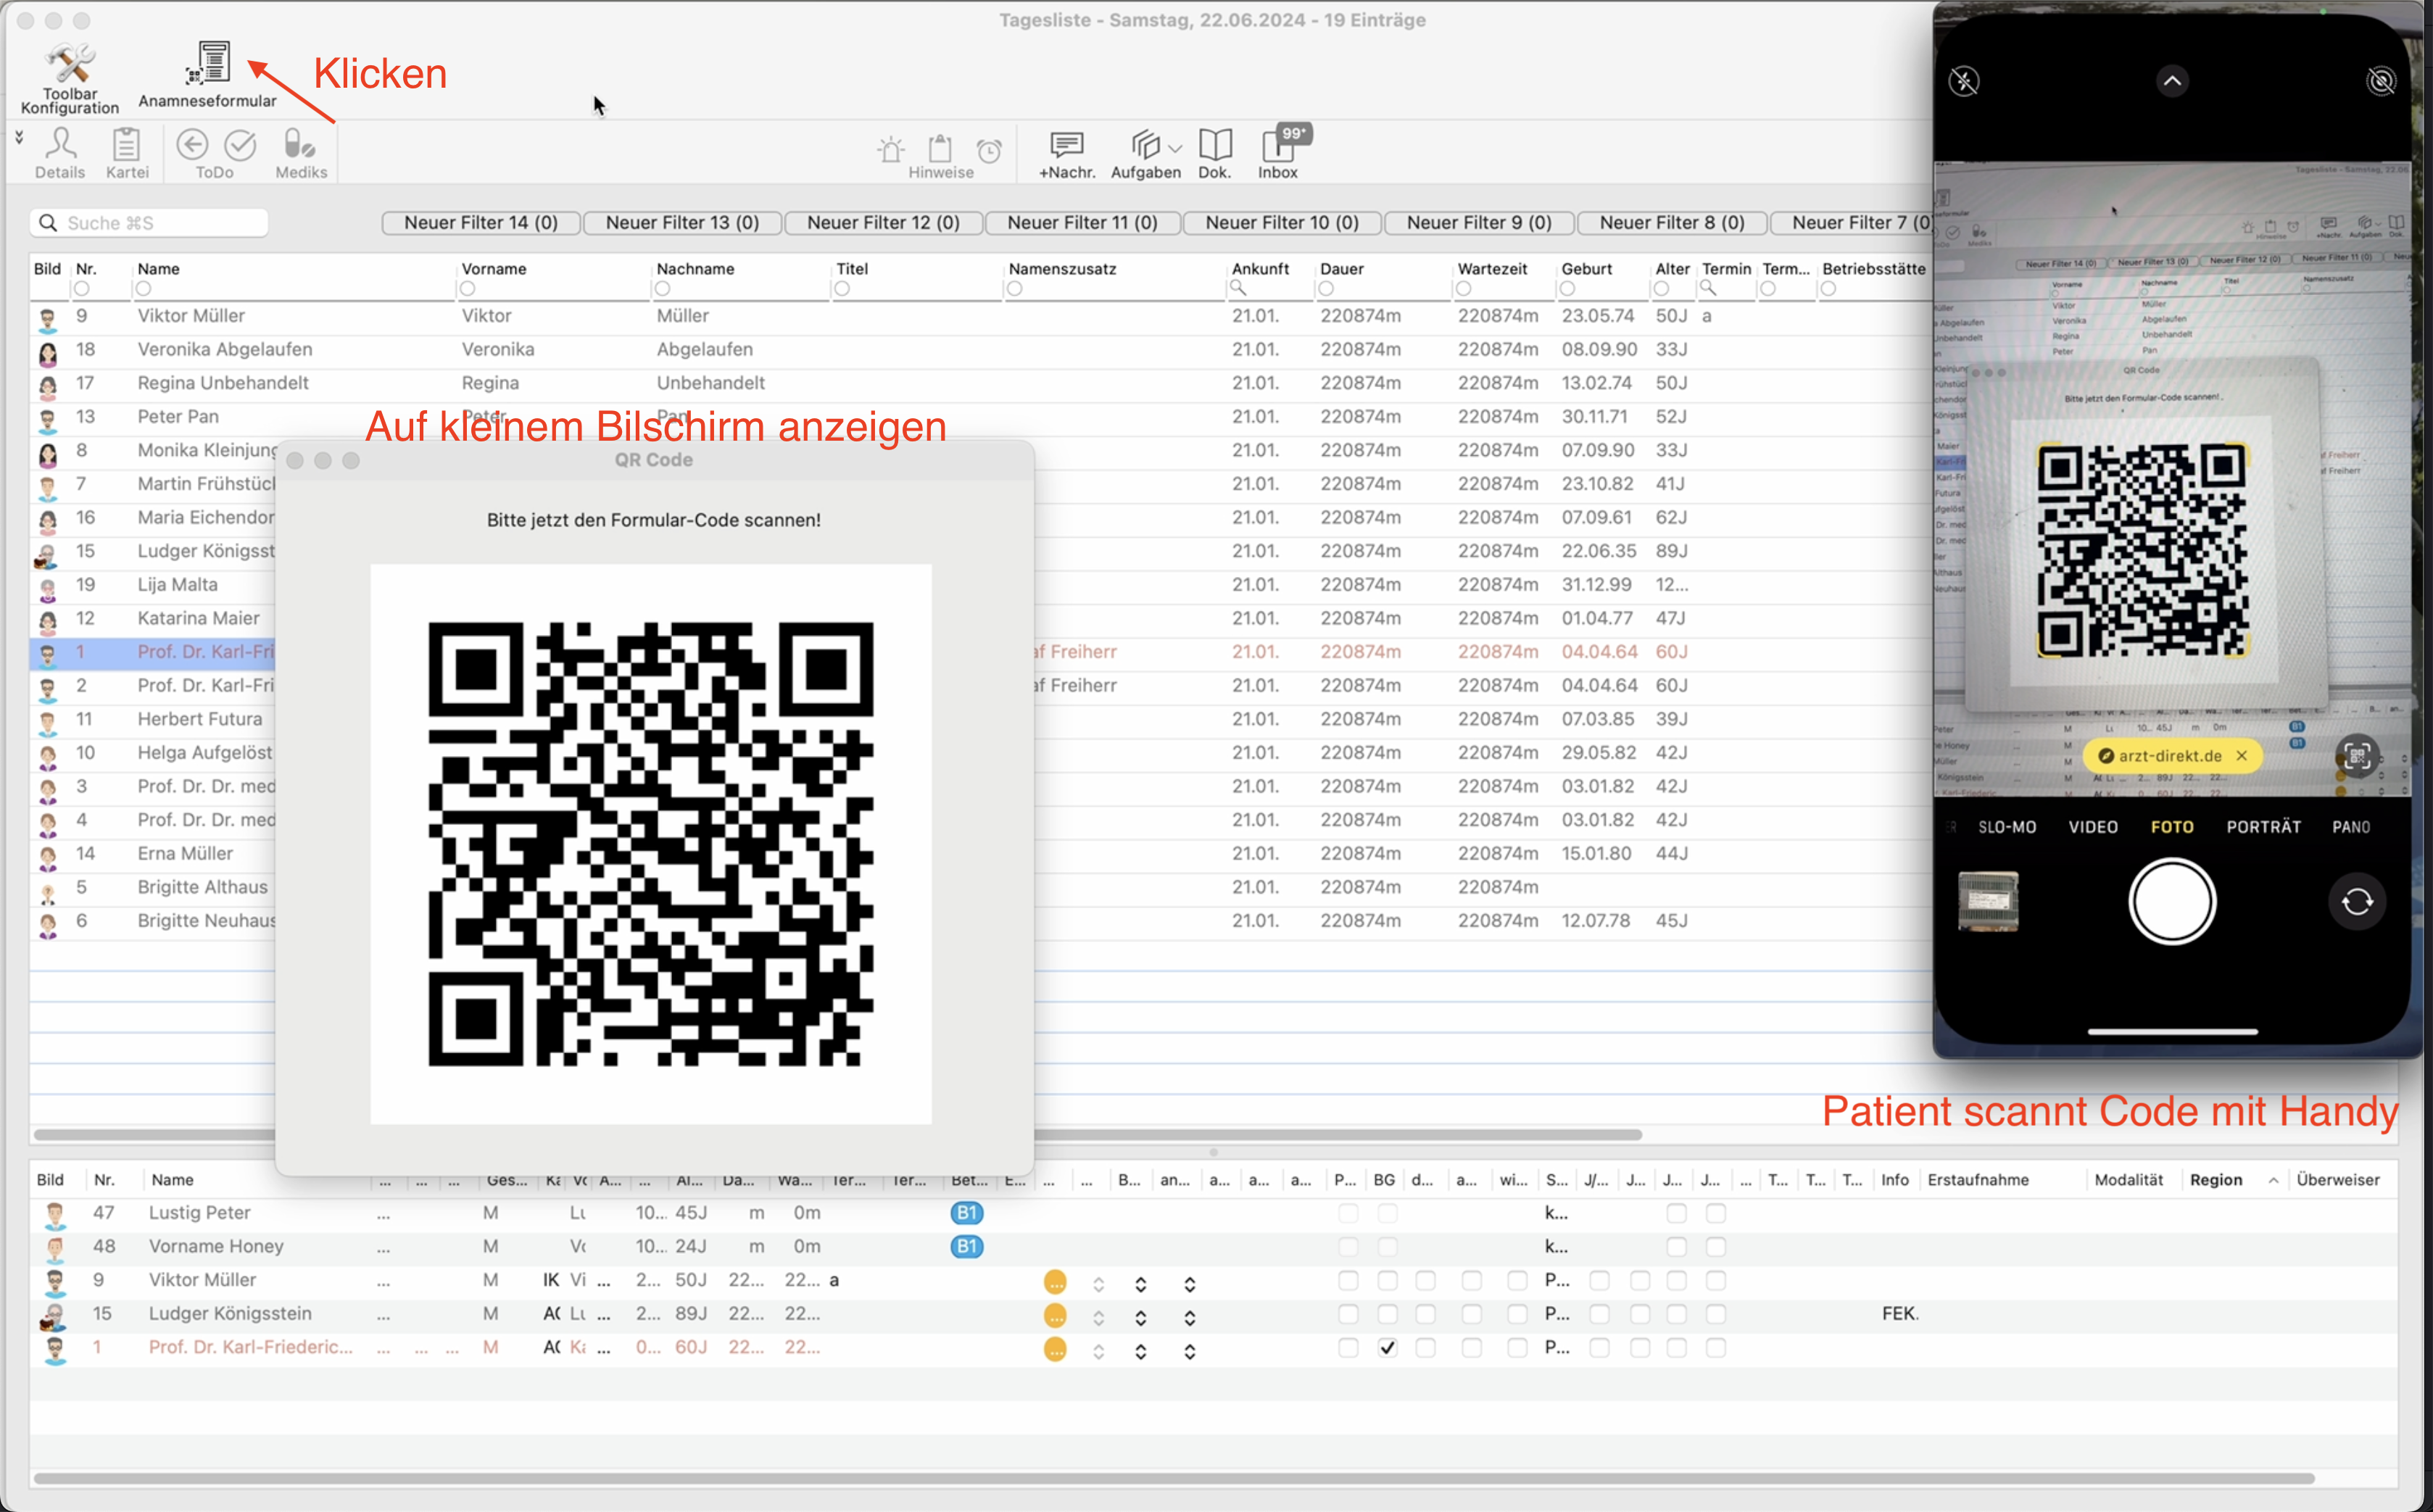Toggle the Region column sort arrow
This screenshot has height=1512, width=2433.
pos(2273,1181)
